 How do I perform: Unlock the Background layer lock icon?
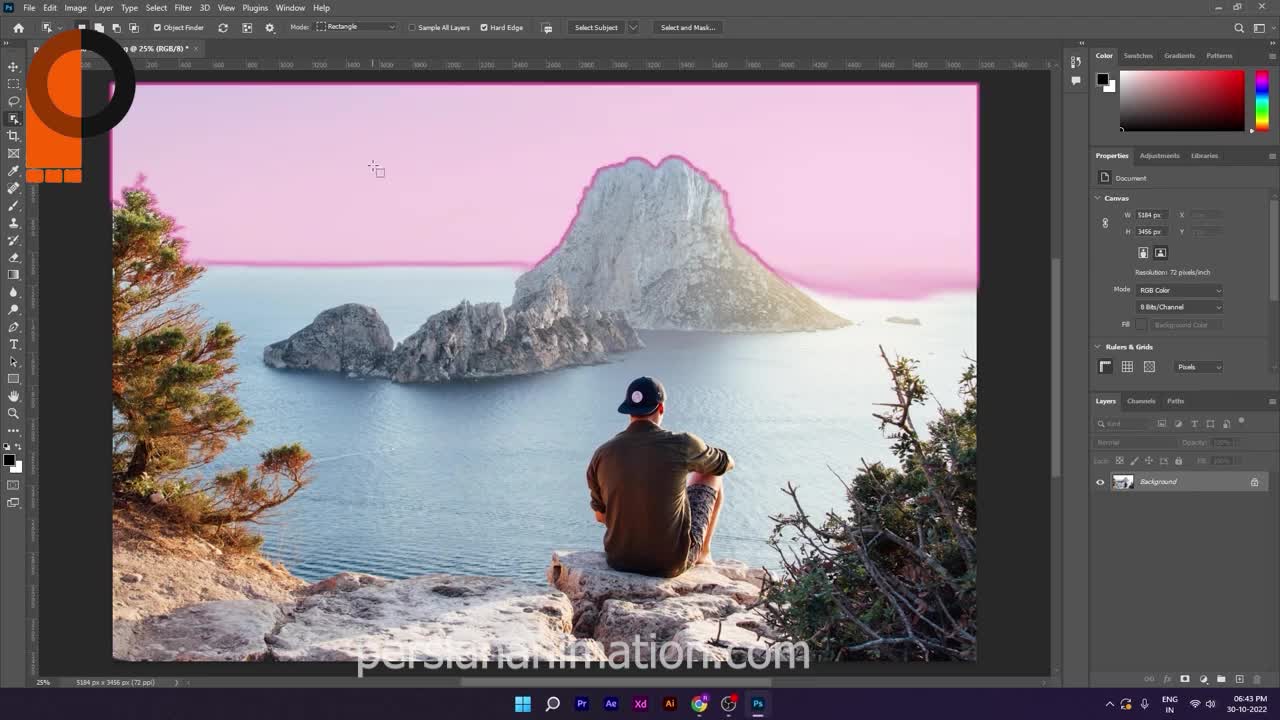(1254, 482)
